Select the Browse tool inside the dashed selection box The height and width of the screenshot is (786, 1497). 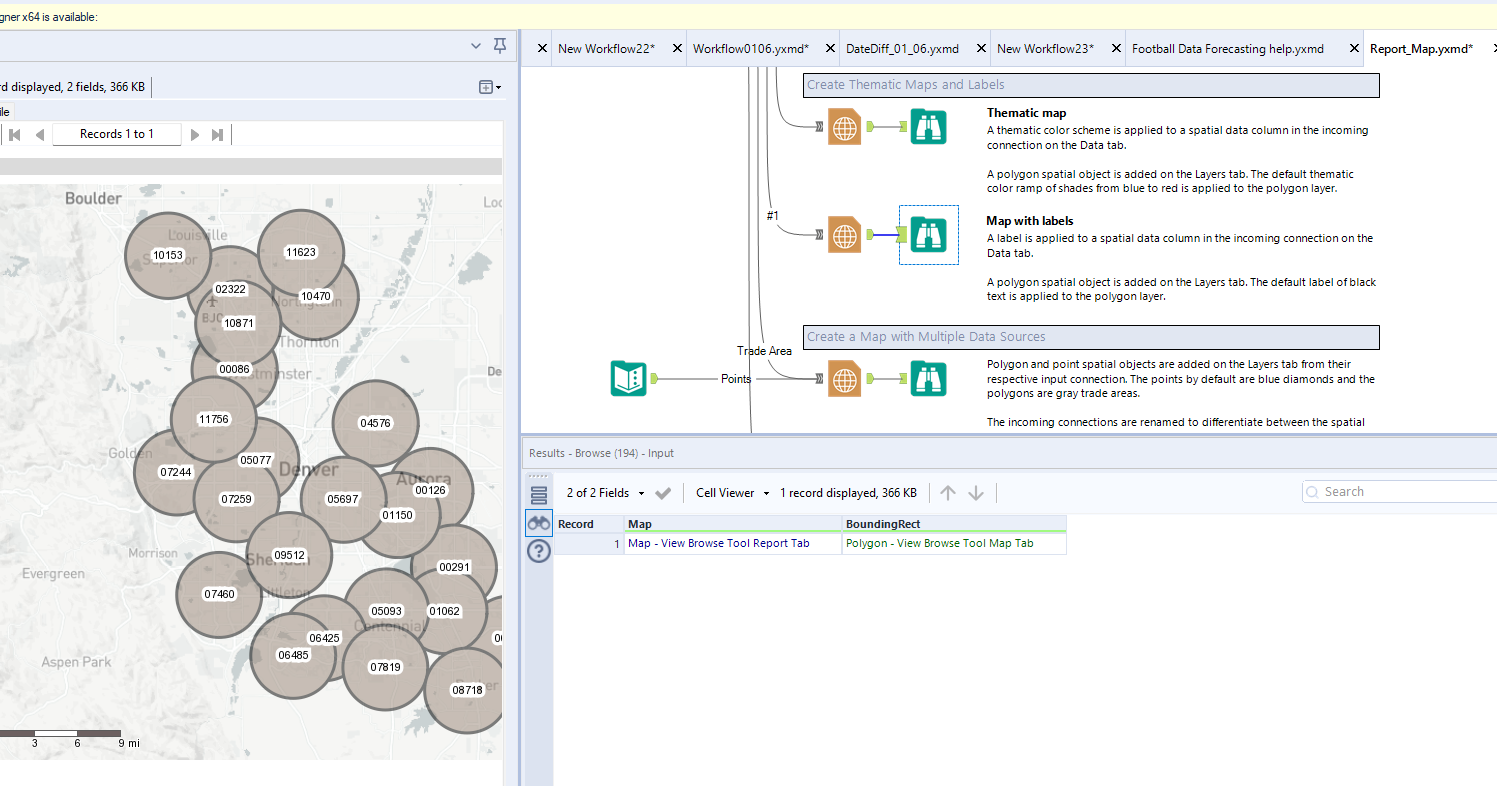tap(928, 235)
